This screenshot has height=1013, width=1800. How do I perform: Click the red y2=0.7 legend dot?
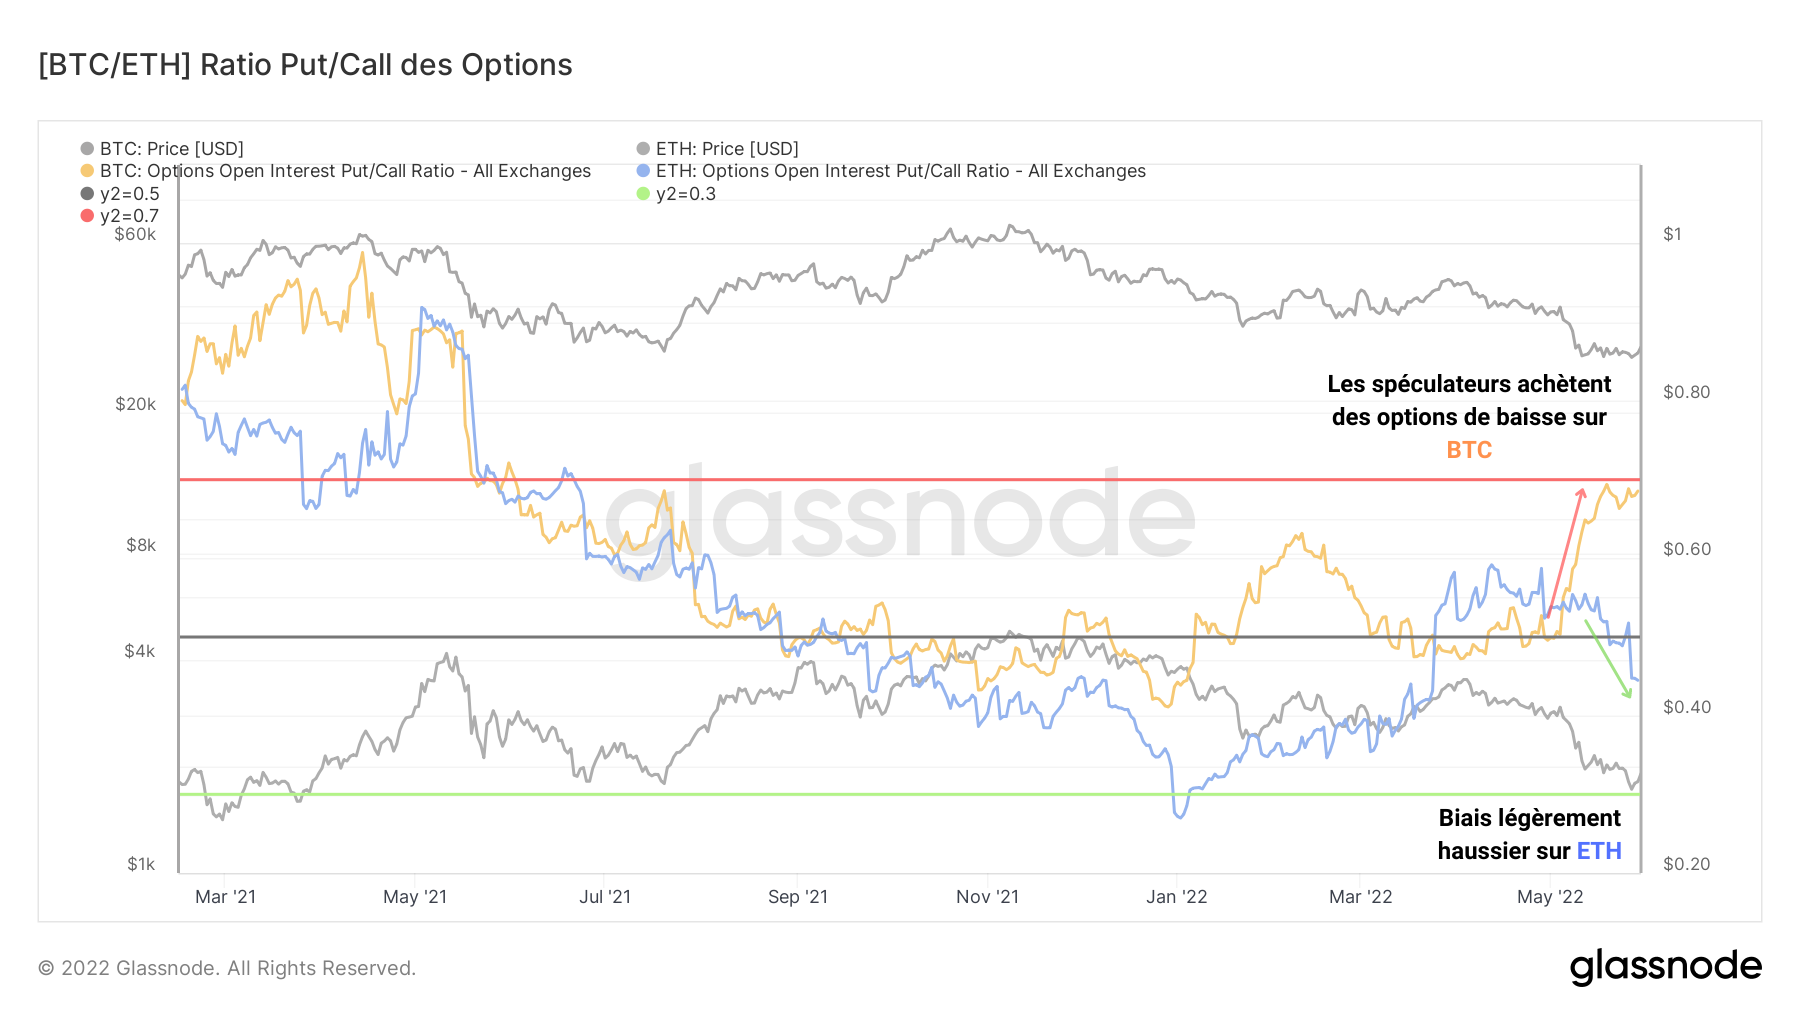[x=87, y=216]
